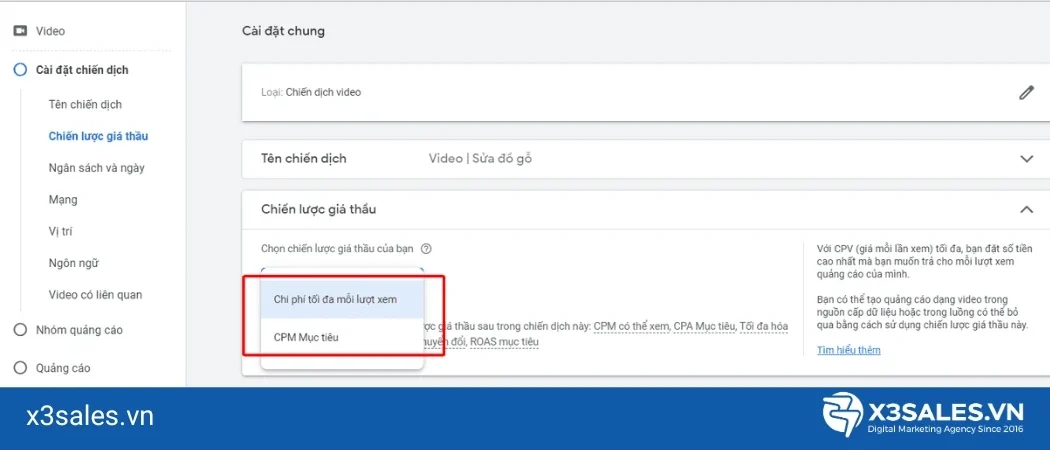
Task: Click the Video label in sidebar
Action: click(x=50, y=31)
